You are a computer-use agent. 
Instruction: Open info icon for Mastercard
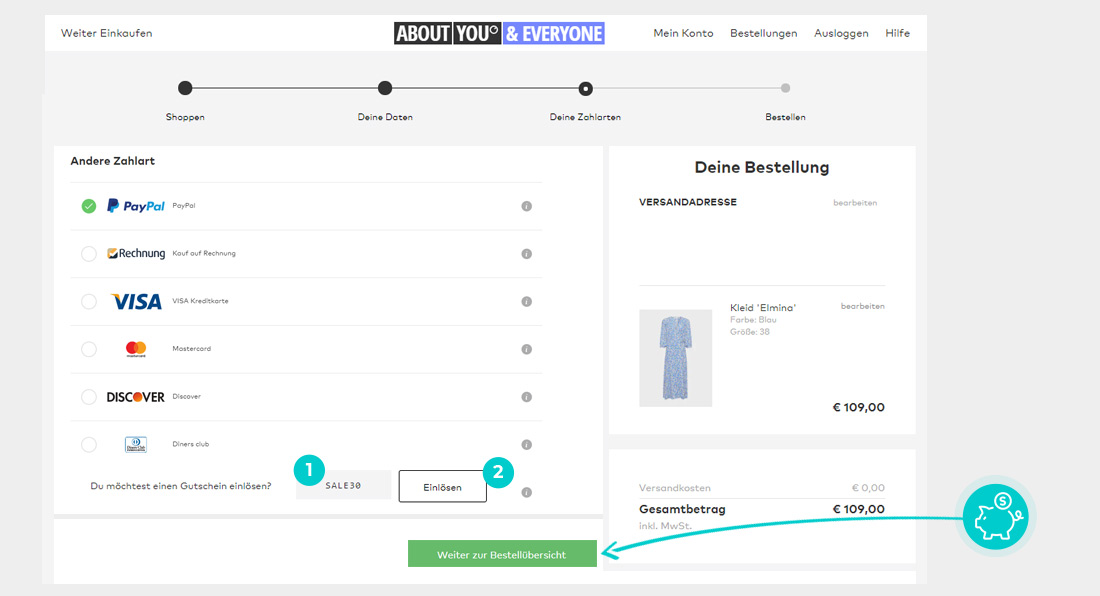coord(526,349)
